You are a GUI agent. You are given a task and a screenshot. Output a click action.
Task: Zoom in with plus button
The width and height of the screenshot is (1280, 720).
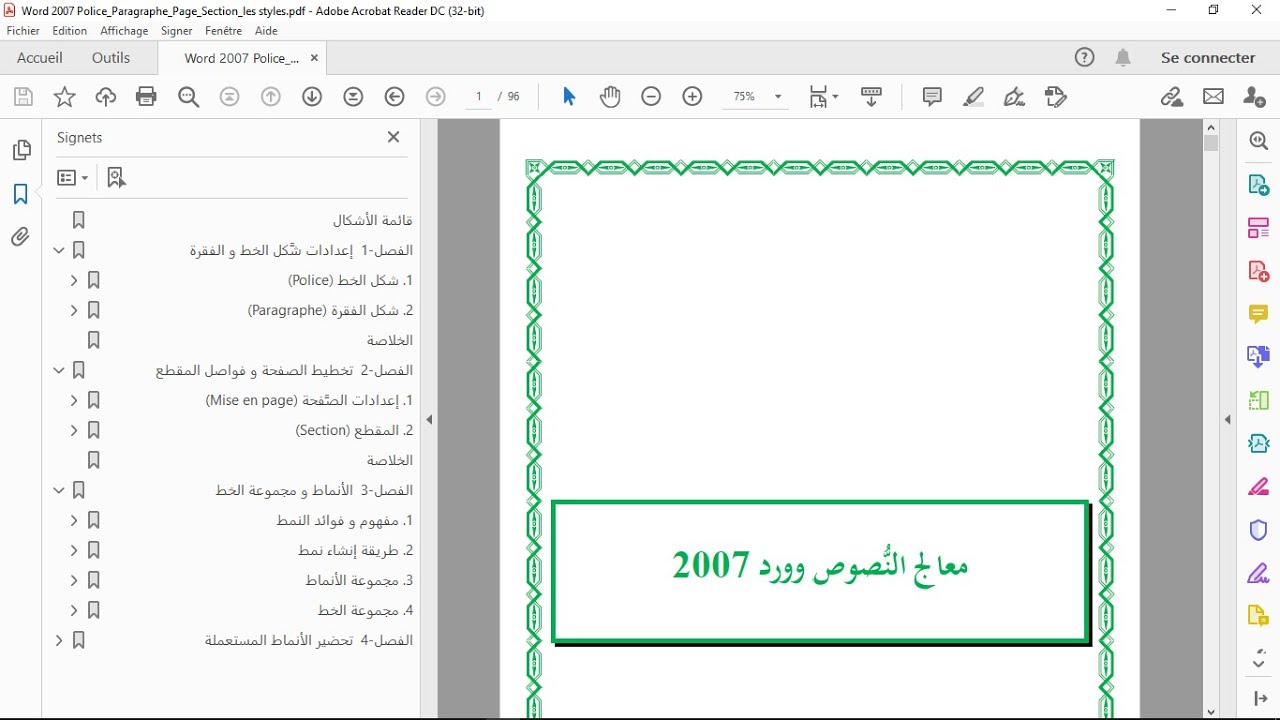coord(692,97)
